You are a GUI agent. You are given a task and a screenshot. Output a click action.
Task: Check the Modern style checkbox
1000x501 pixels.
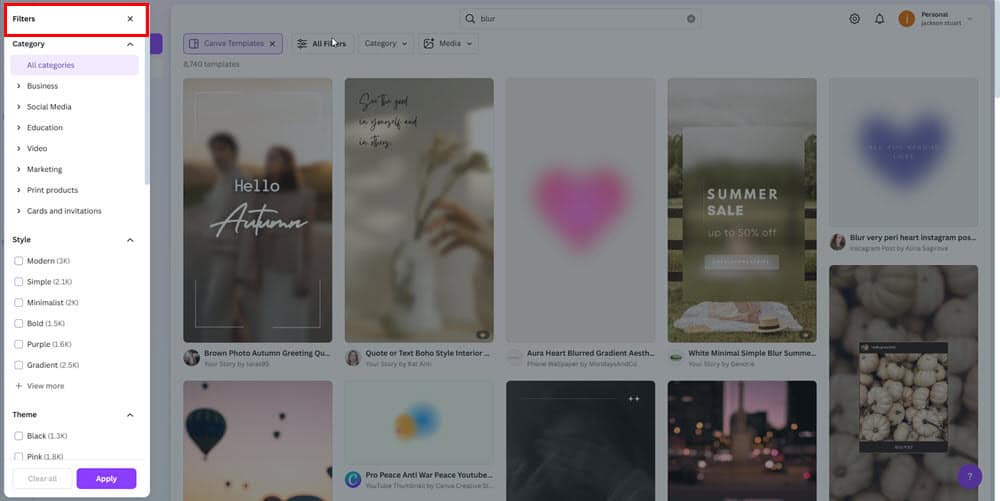pos(18,261)
